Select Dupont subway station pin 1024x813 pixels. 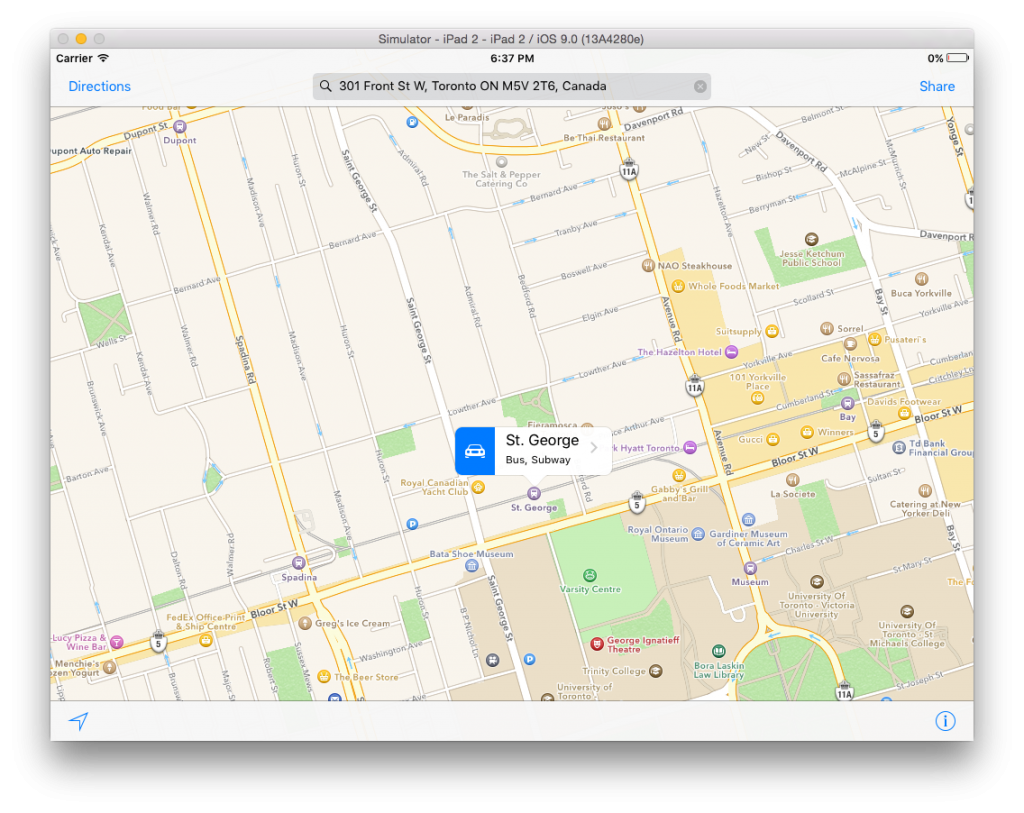[x=180, y=127]
